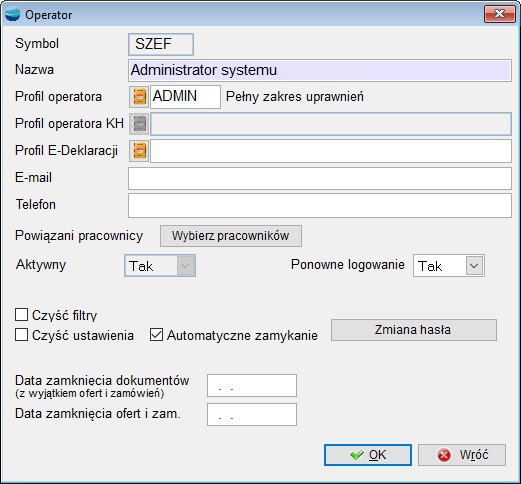This screenshot has height=484, width=521.
Task: Click the ADMIN profile code field
Action: [185, 97]
